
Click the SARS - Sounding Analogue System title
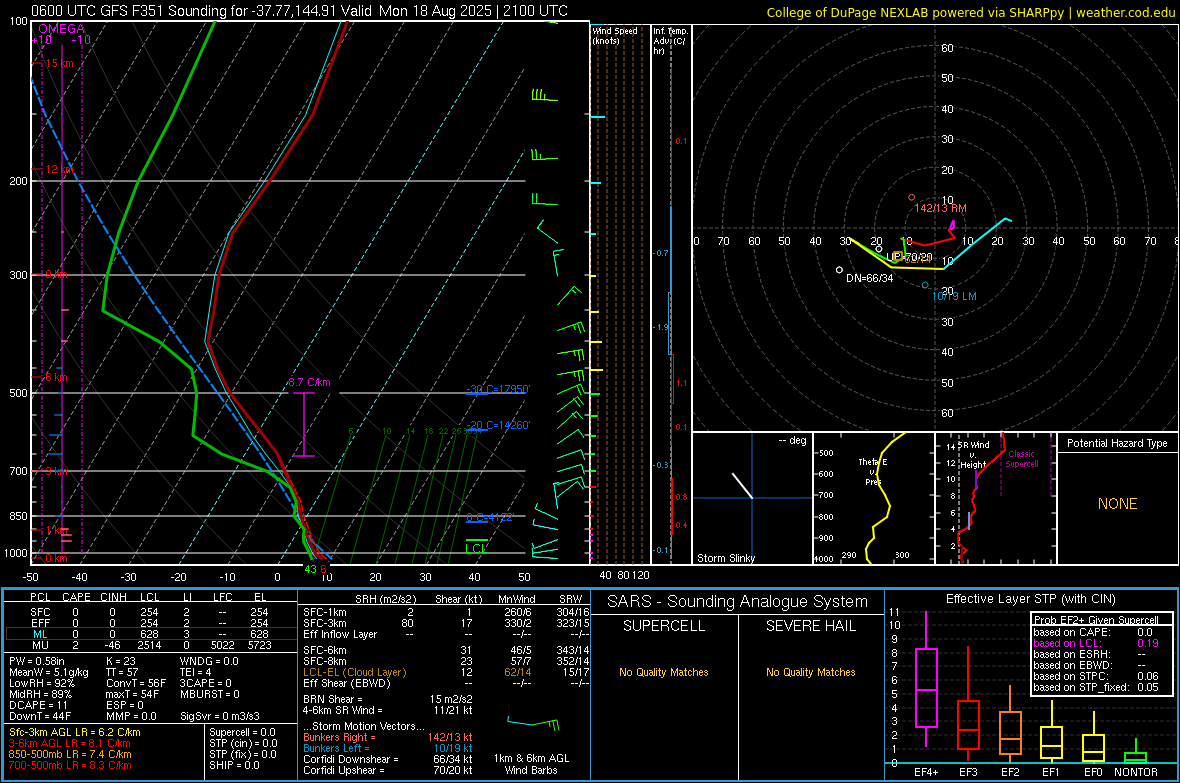click(x=738, y=602)
